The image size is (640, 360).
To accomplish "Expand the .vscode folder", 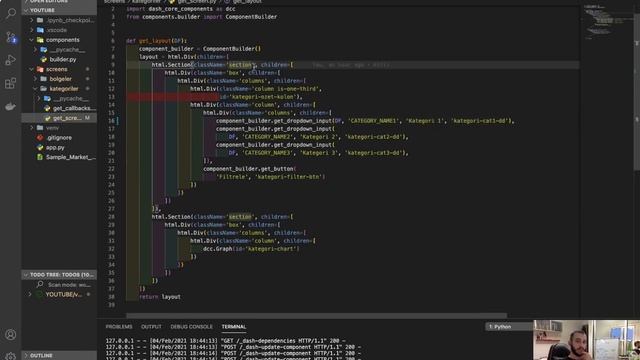I will 32,30.
